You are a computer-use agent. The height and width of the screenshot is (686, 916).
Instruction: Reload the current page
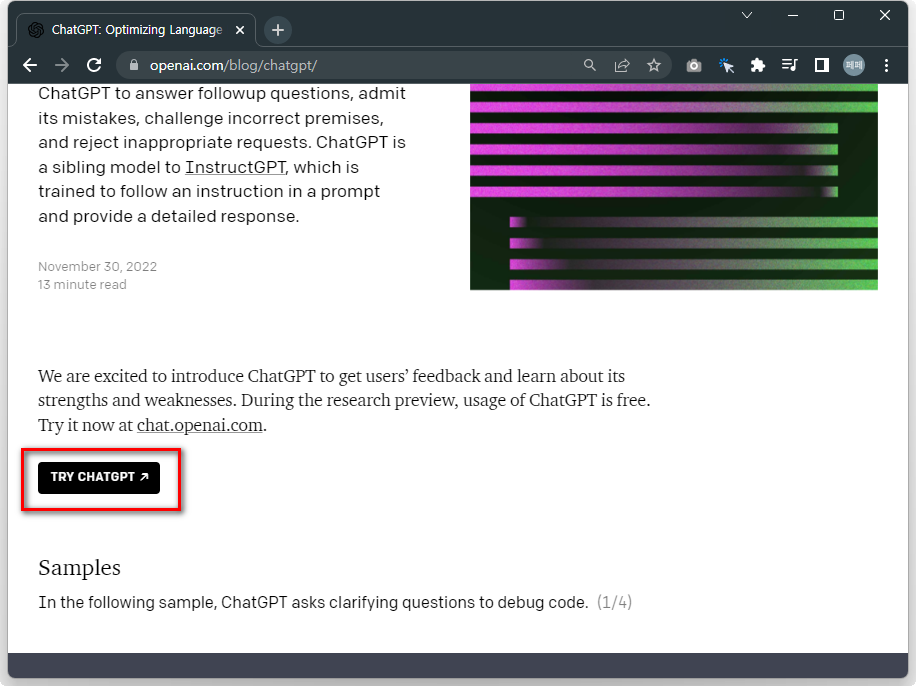[94, 65]
